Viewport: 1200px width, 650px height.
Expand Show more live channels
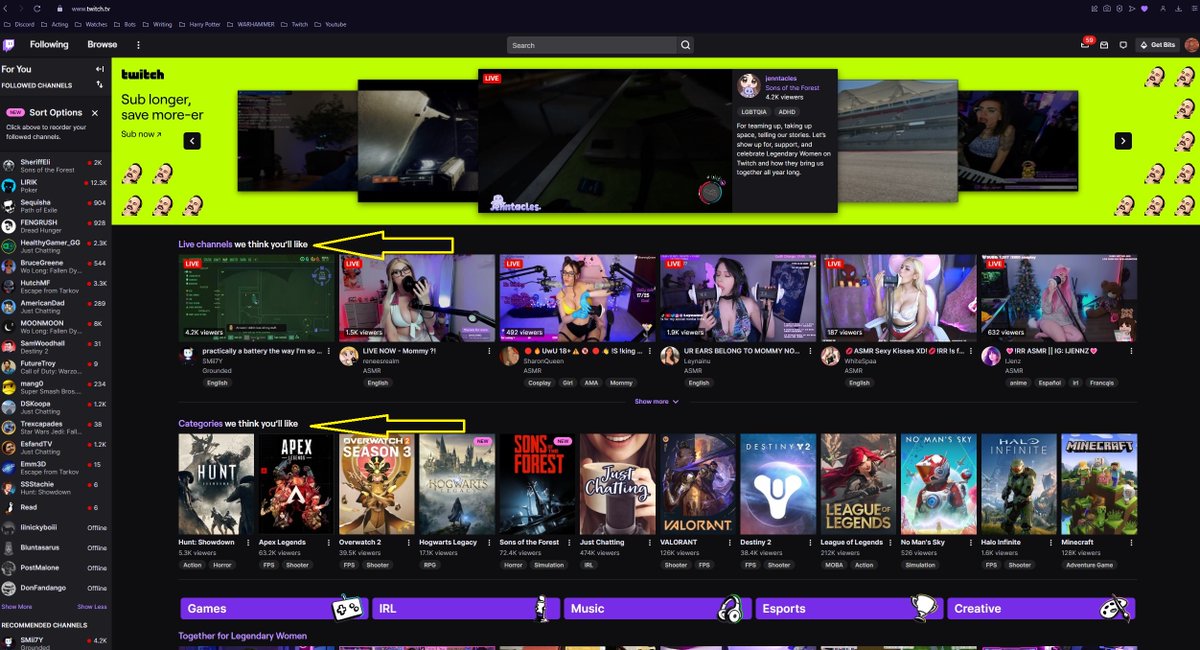click(656, 402)
